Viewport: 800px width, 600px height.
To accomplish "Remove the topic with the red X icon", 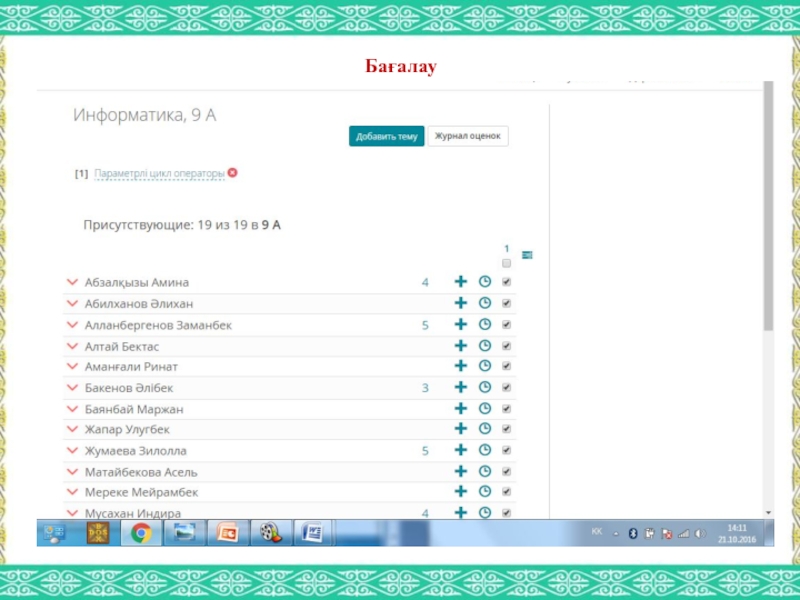I will (x=233, y=173).
